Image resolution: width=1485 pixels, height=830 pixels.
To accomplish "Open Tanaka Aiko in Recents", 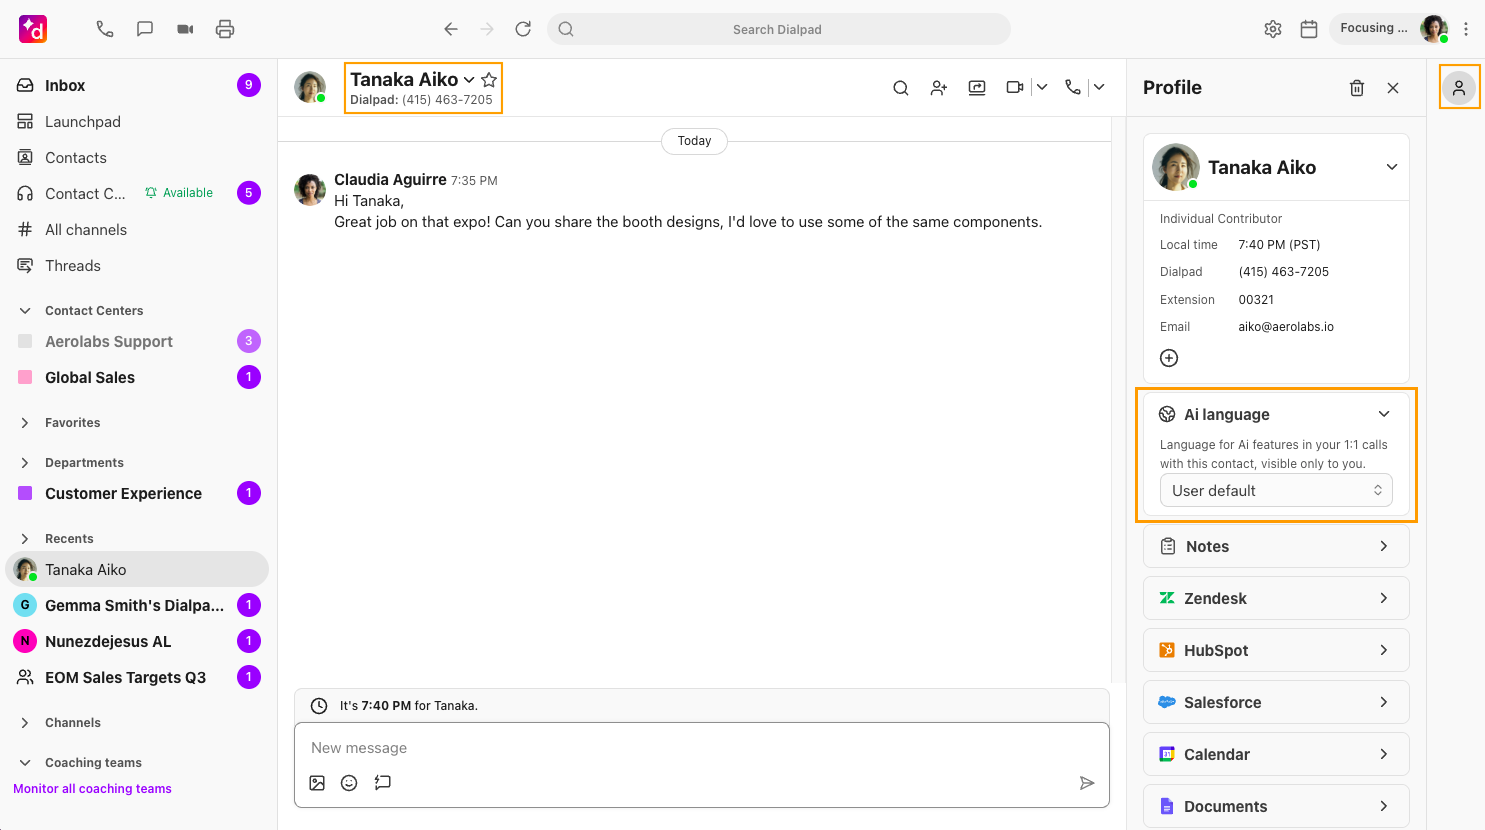I will [x=138, y=569].
